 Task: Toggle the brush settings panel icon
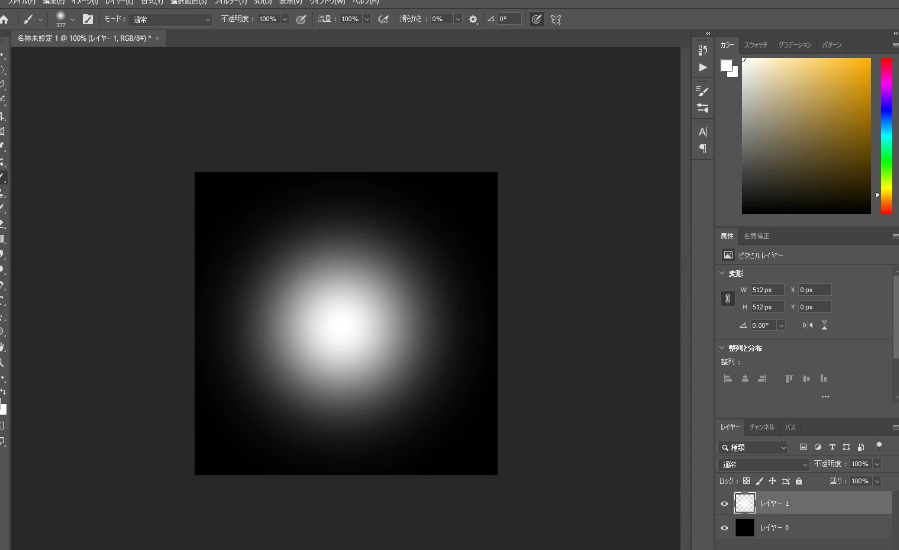88,19
